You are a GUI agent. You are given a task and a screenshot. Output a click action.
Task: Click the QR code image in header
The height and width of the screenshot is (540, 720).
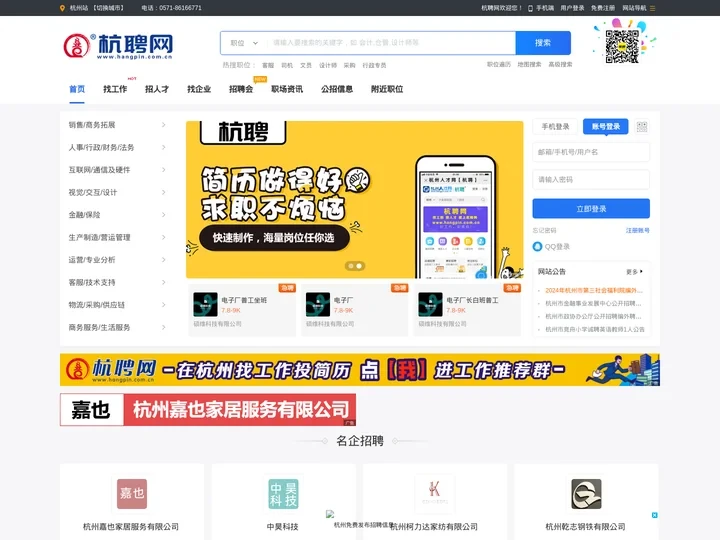622,46
